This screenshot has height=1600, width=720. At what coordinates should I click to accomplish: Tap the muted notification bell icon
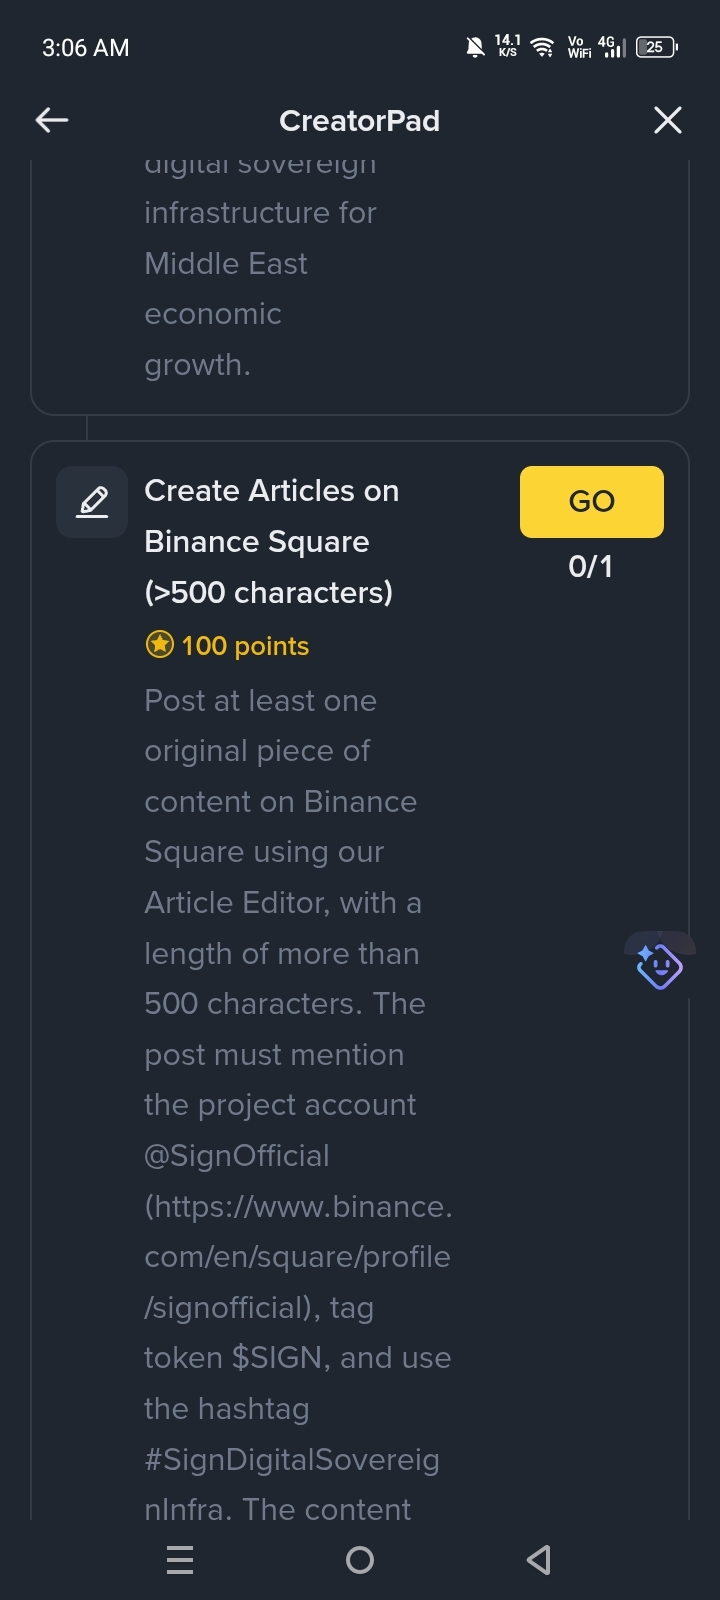(x=476, y=47)
